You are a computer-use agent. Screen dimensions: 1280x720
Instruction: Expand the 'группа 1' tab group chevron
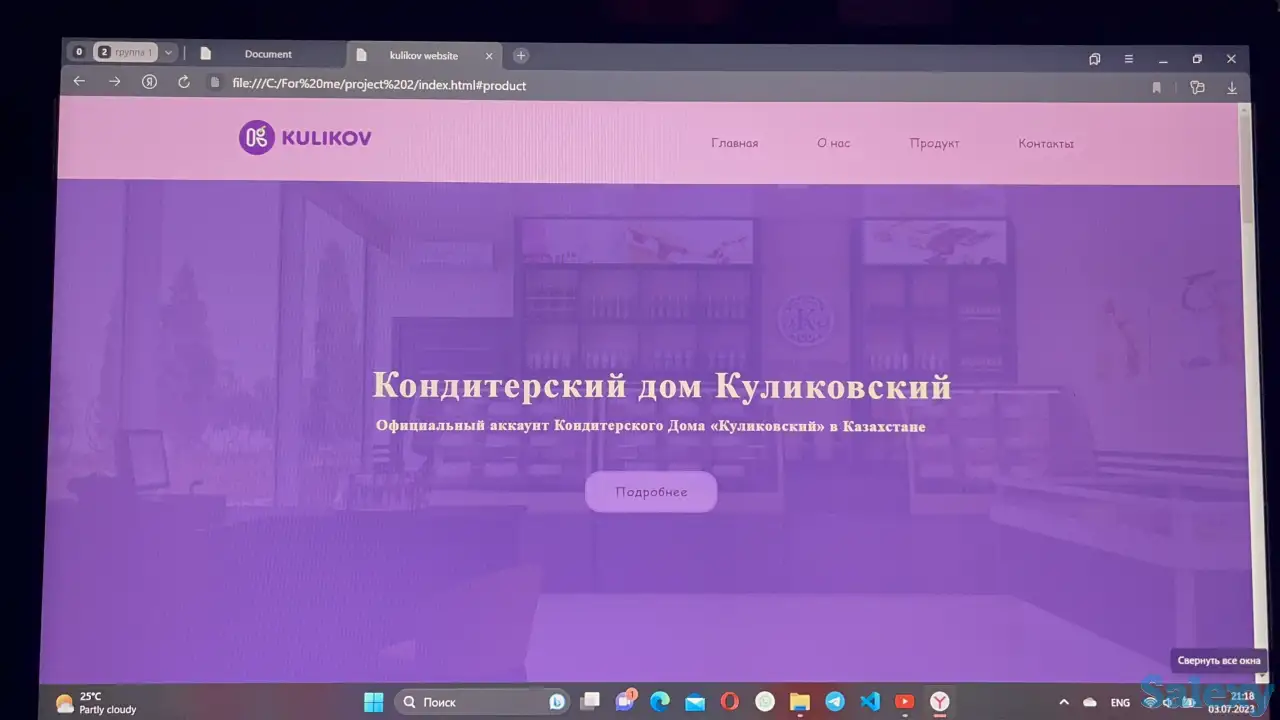(168, 51)
